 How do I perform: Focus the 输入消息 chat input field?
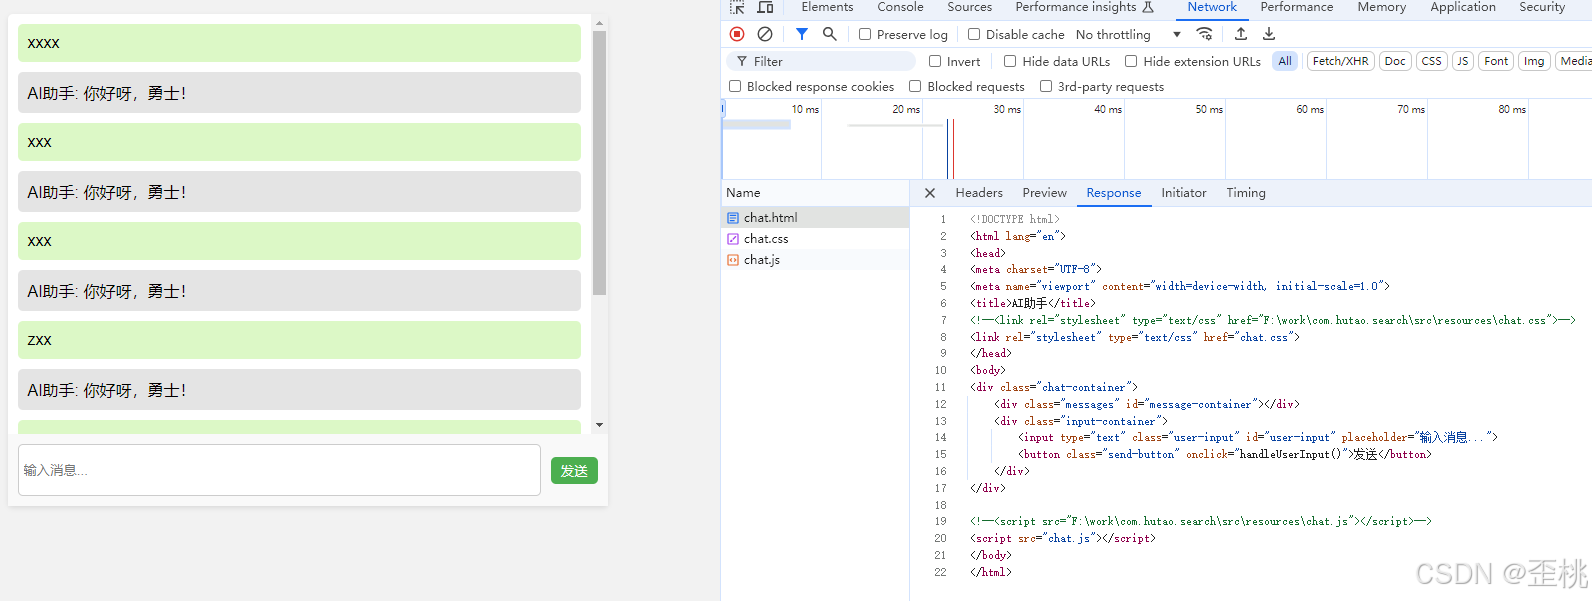[x=279, y=470]
